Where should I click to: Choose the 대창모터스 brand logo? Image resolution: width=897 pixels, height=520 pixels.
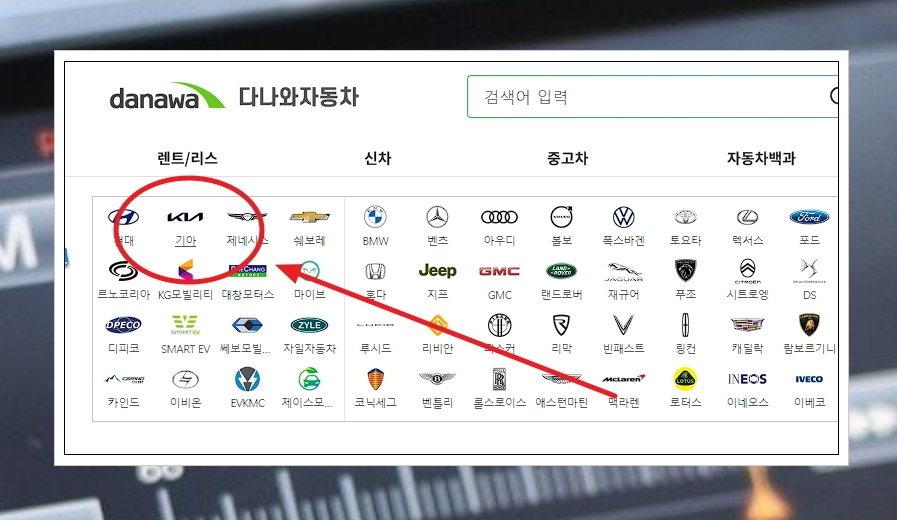[247, 271]
